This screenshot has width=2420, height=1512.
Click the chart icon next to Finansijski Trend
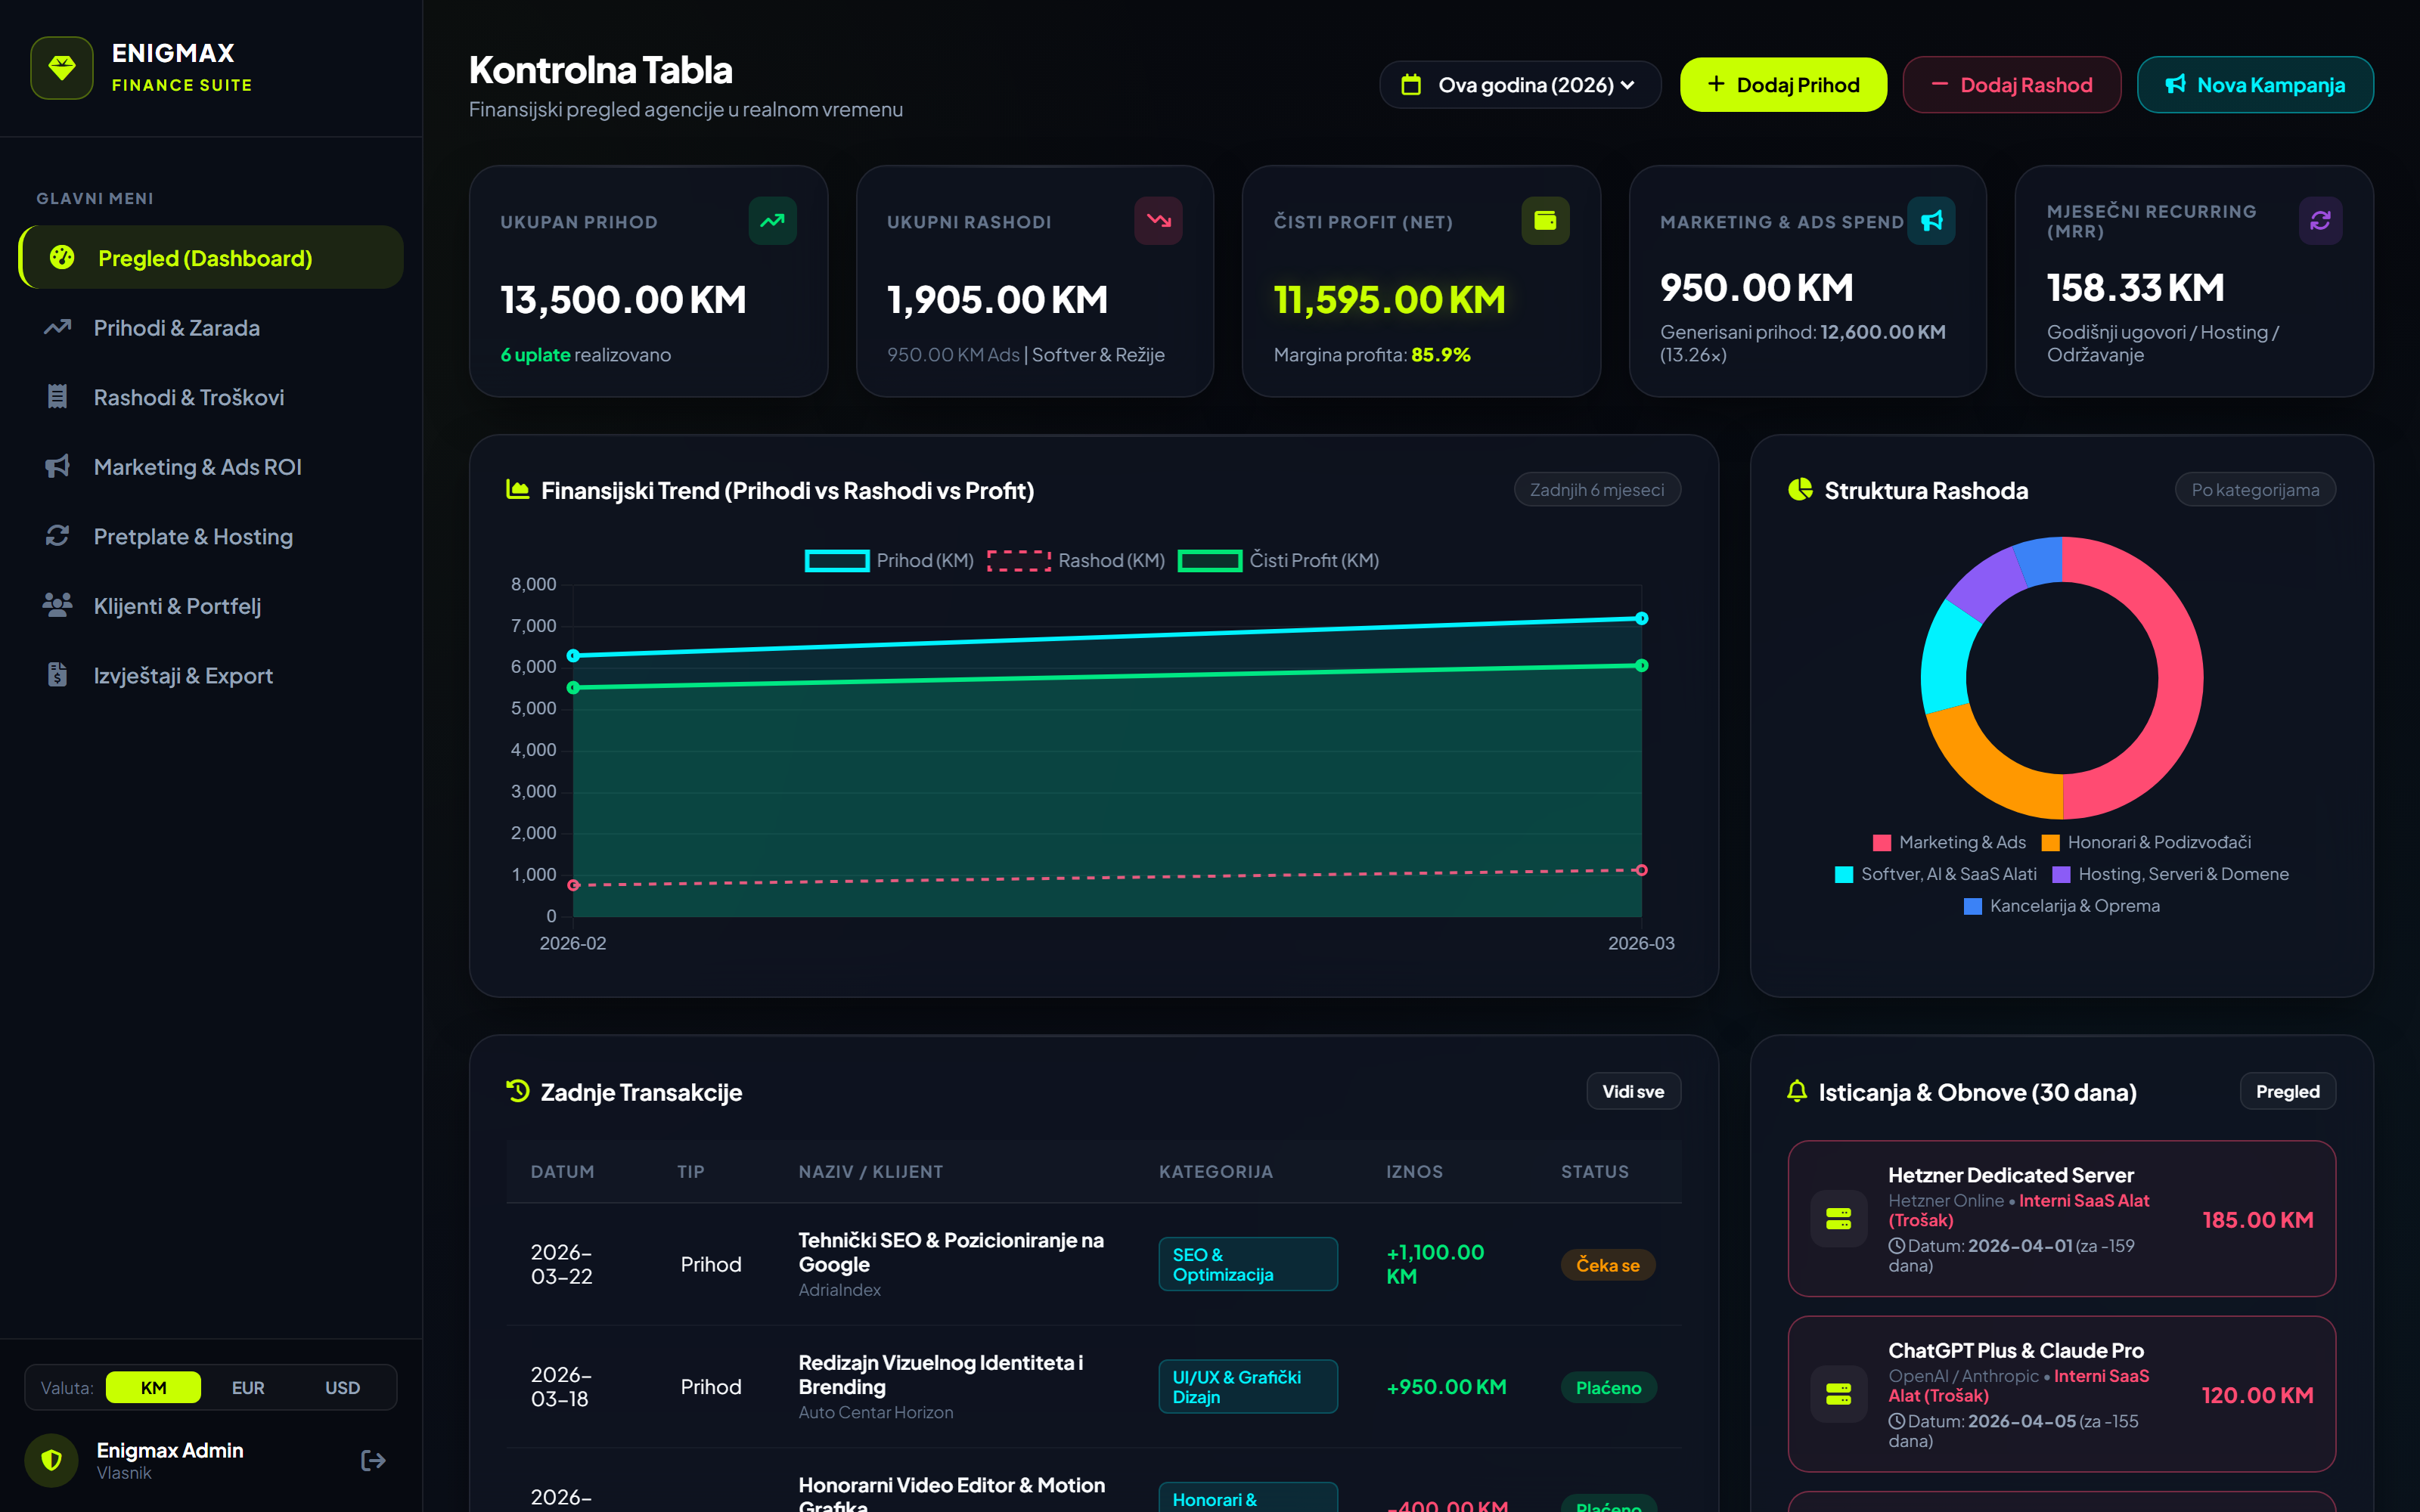click(517, 490)
